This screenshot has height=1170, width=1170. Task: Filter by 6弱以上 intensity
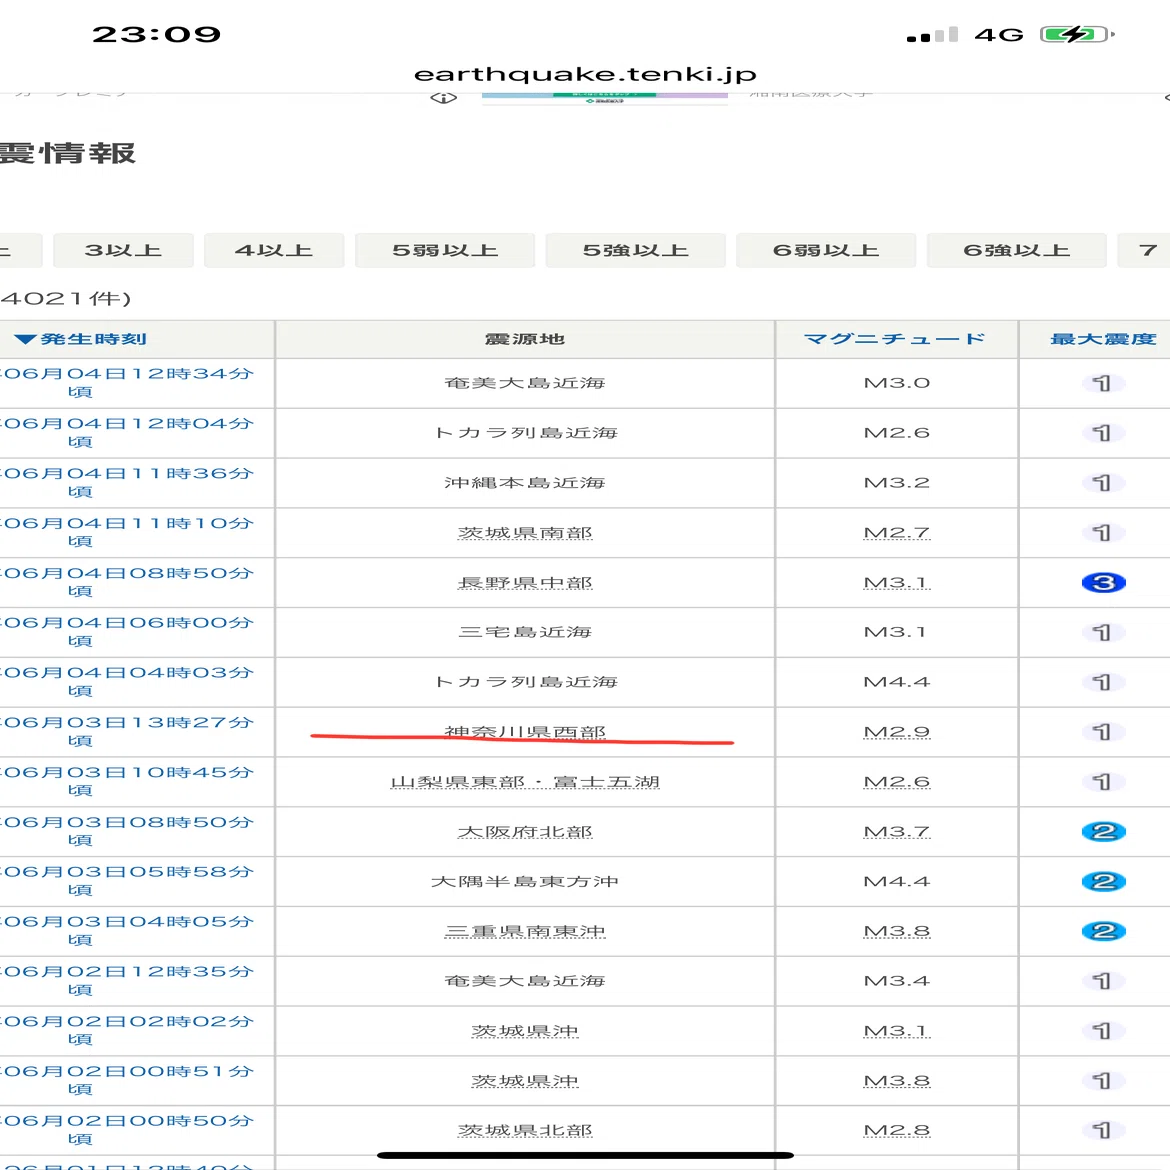(x=825, y=250)
